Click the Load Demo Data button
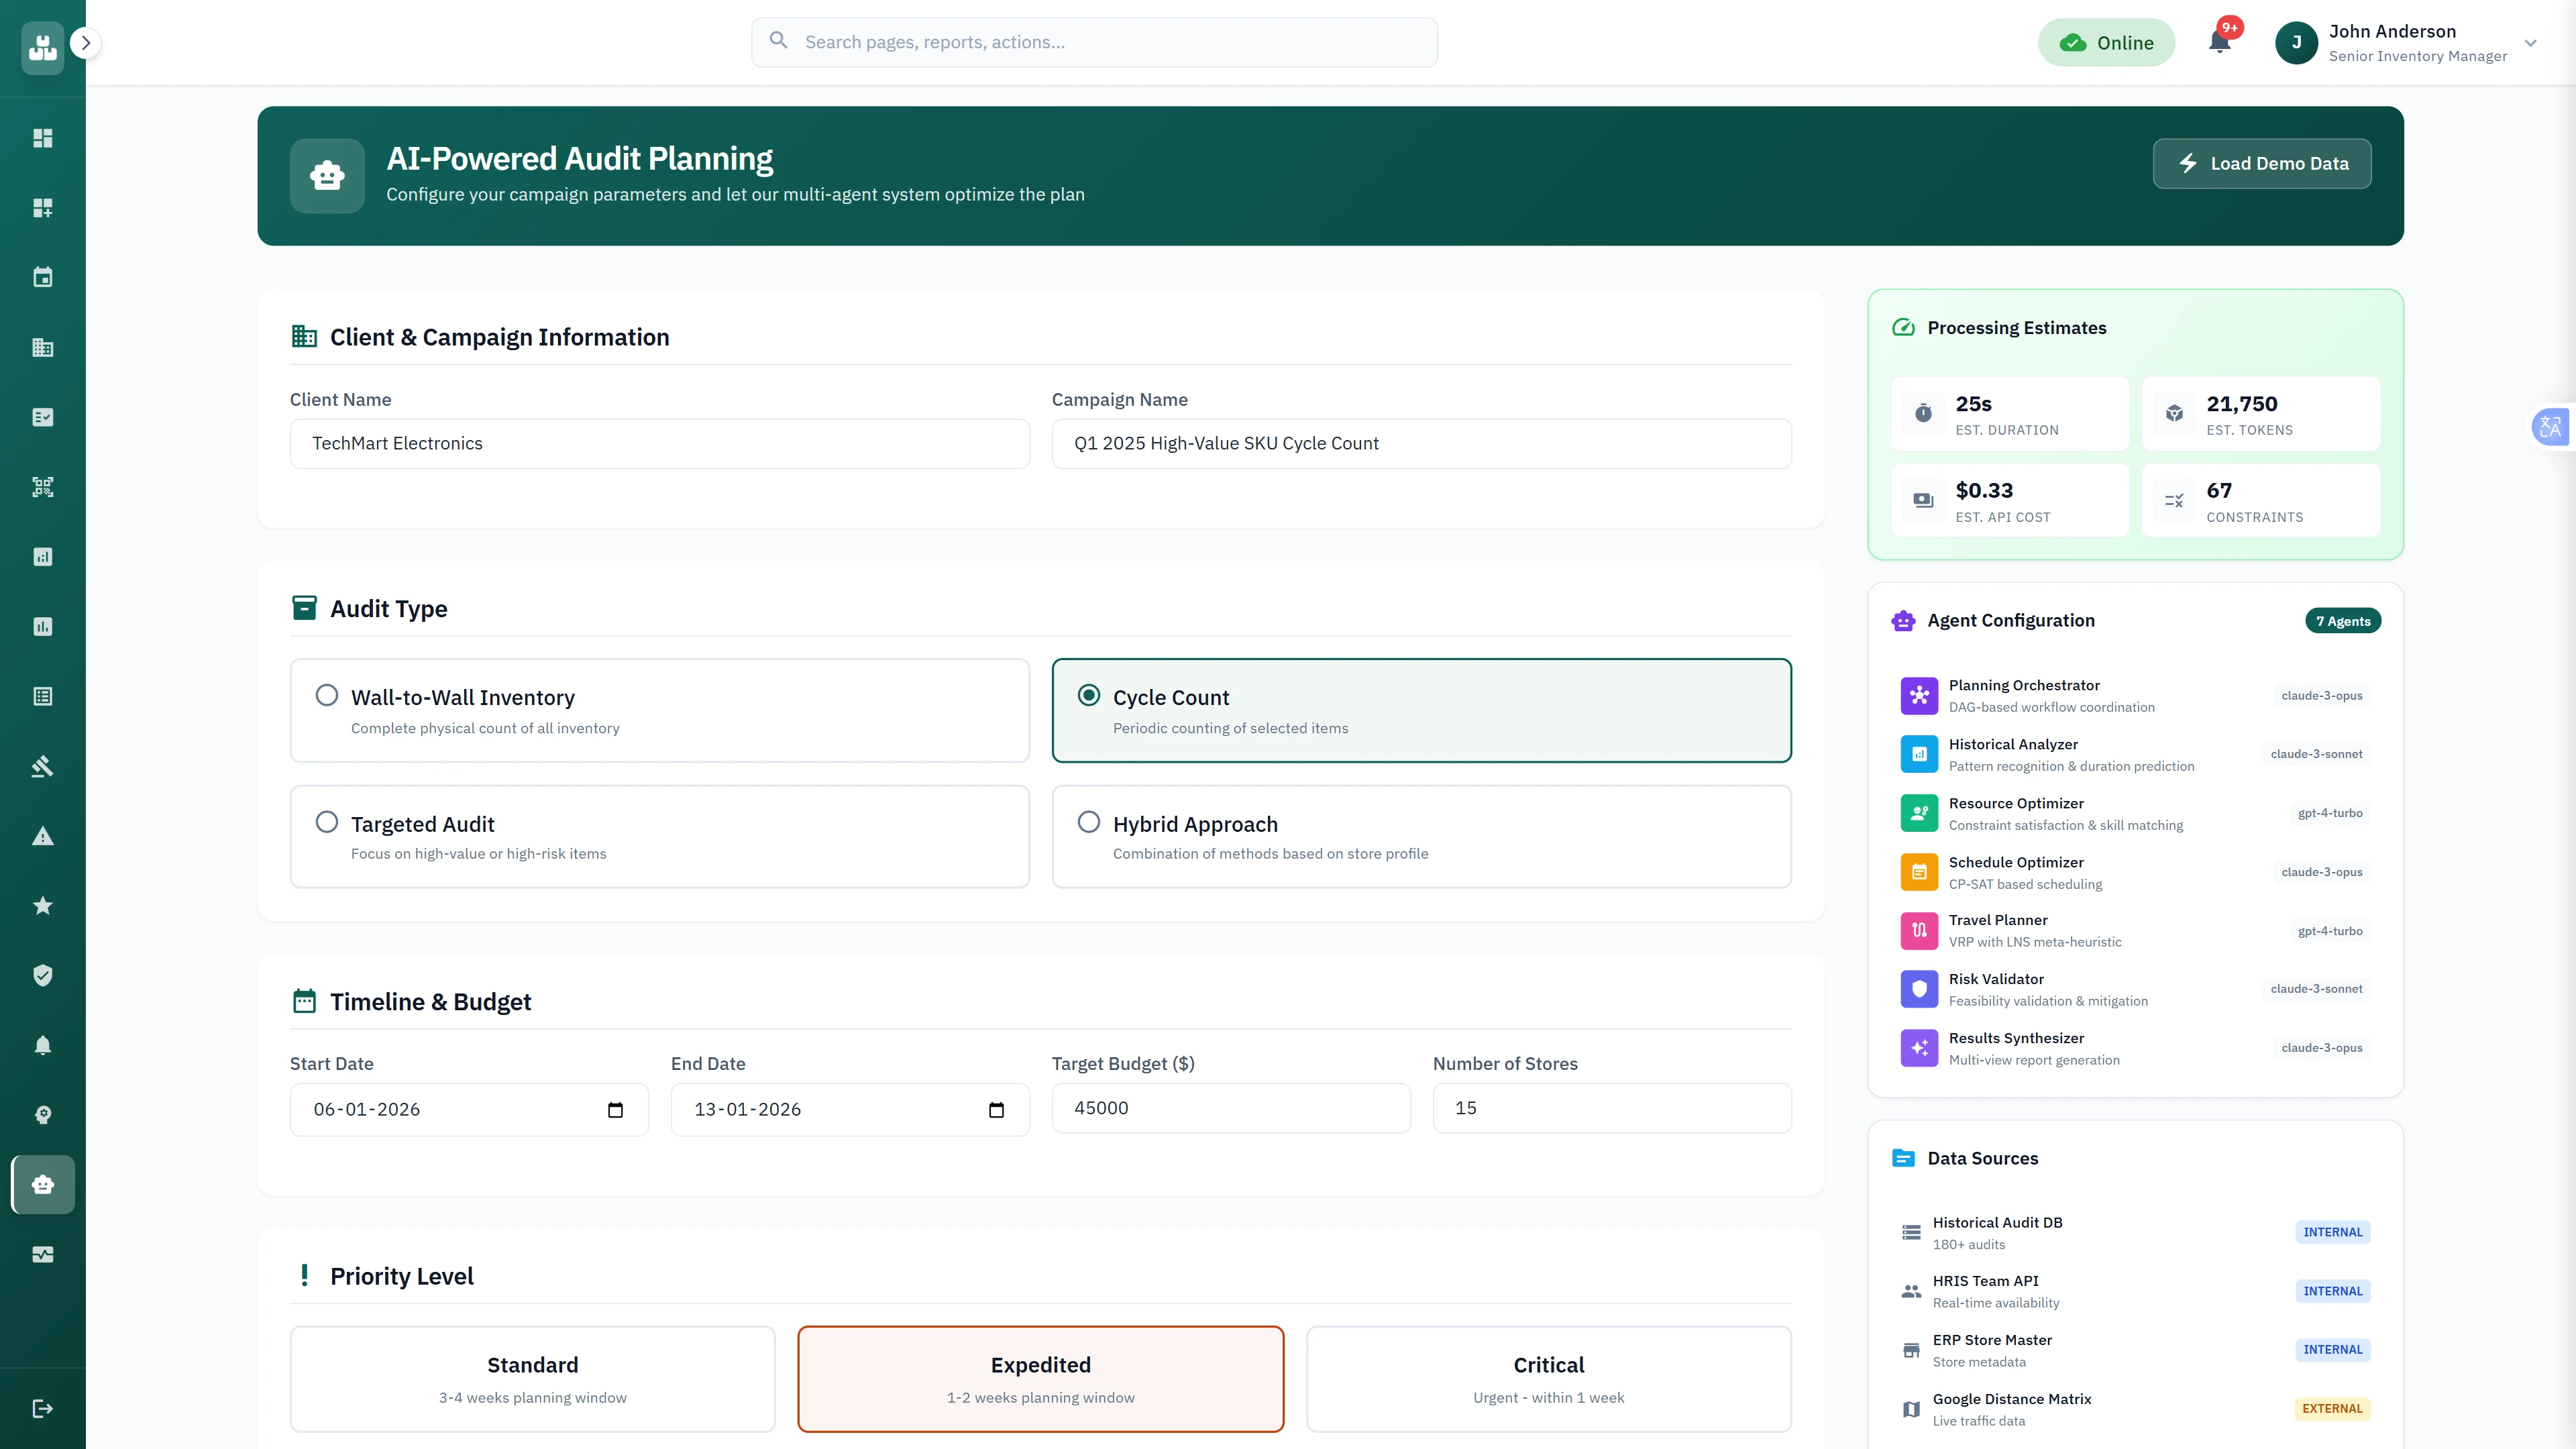2576x1449 pixels. [2262, 163]
